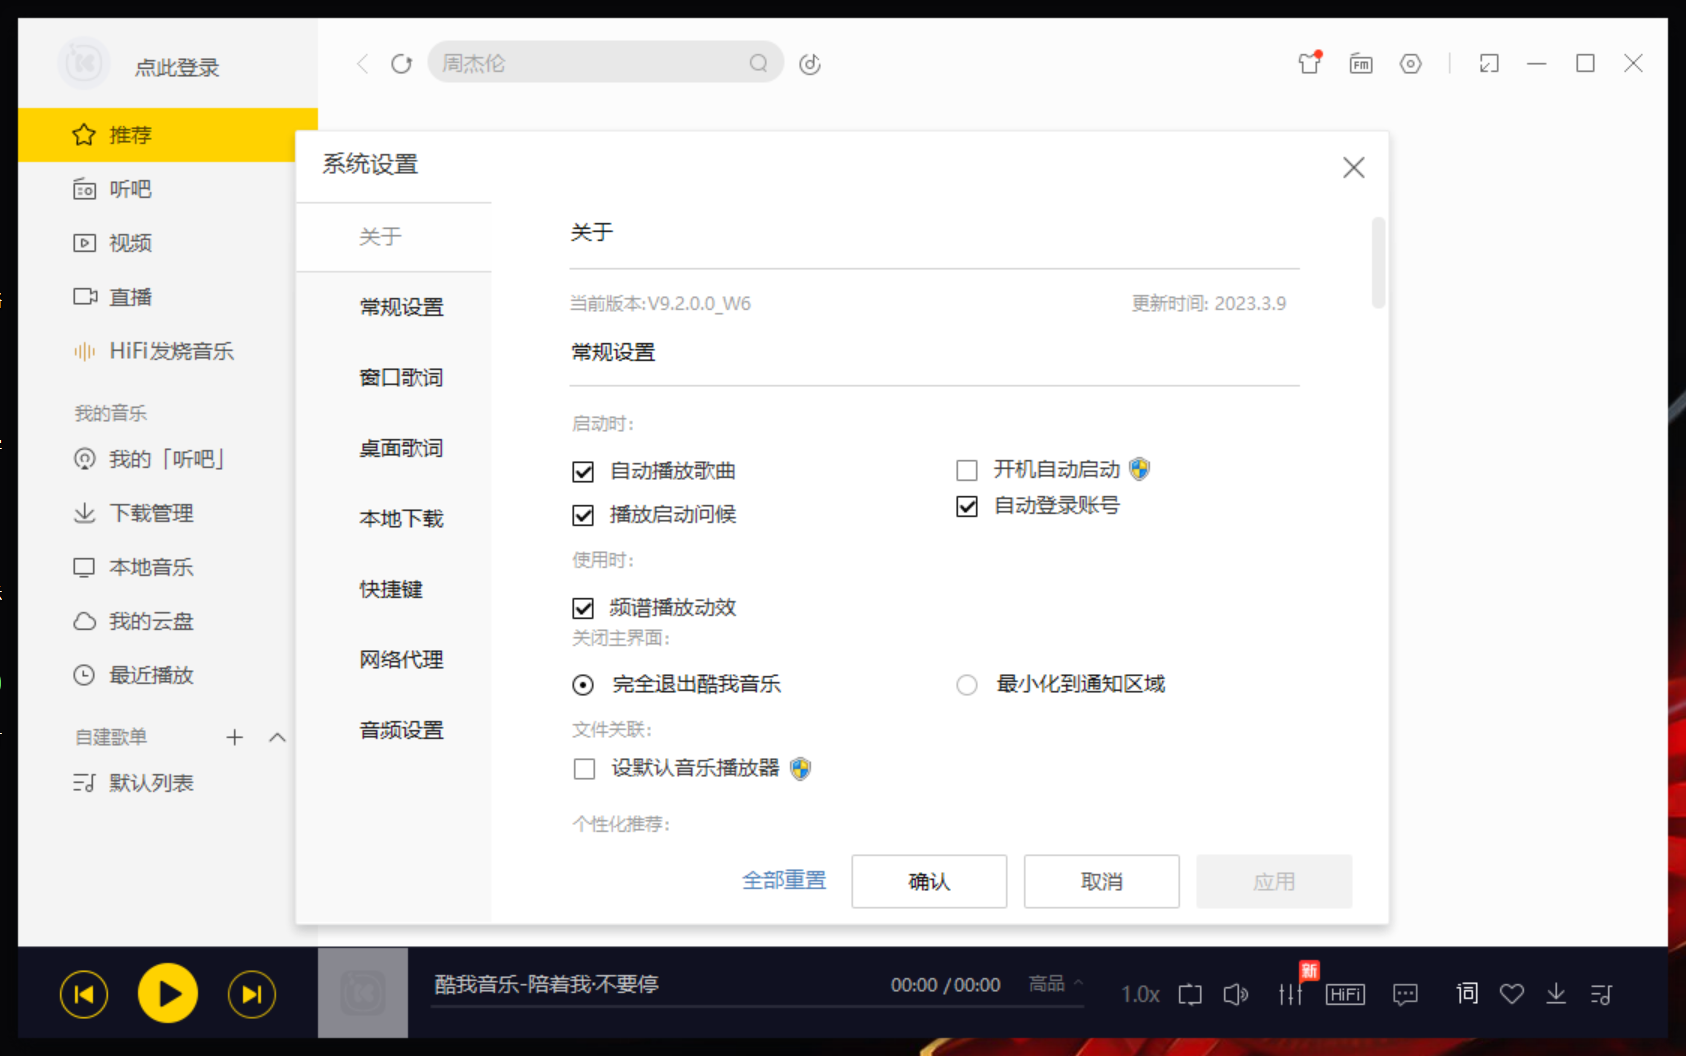
Task: Uncheck 播放启动问候 checkbox
Action: coord(583,516)
